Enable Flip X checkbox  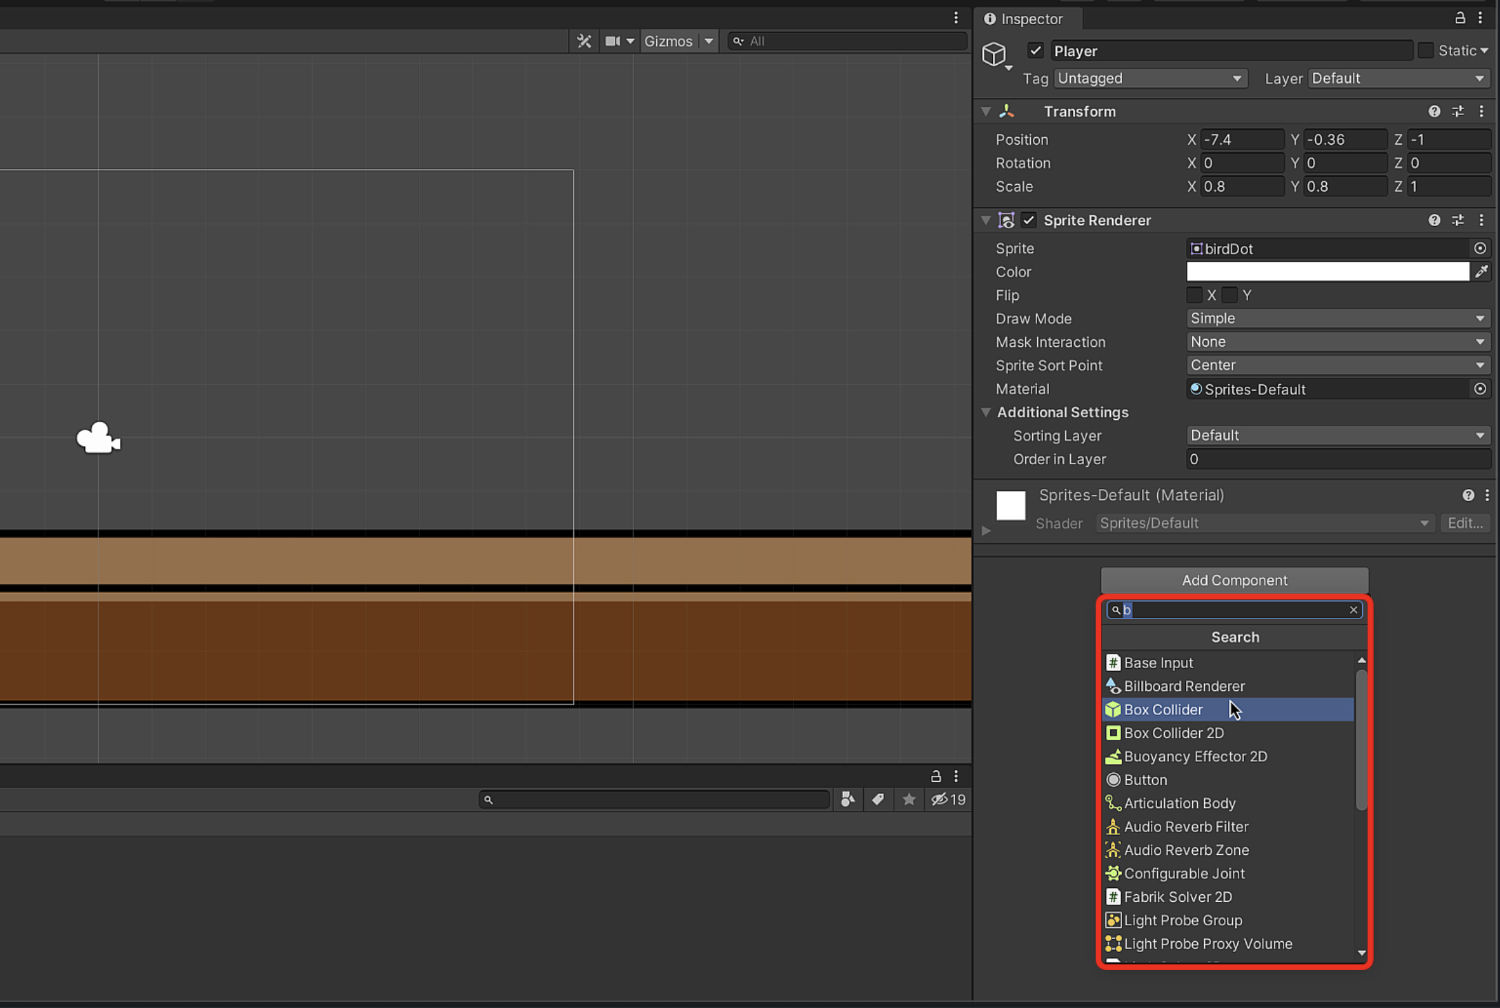(x=1194, y=295)
